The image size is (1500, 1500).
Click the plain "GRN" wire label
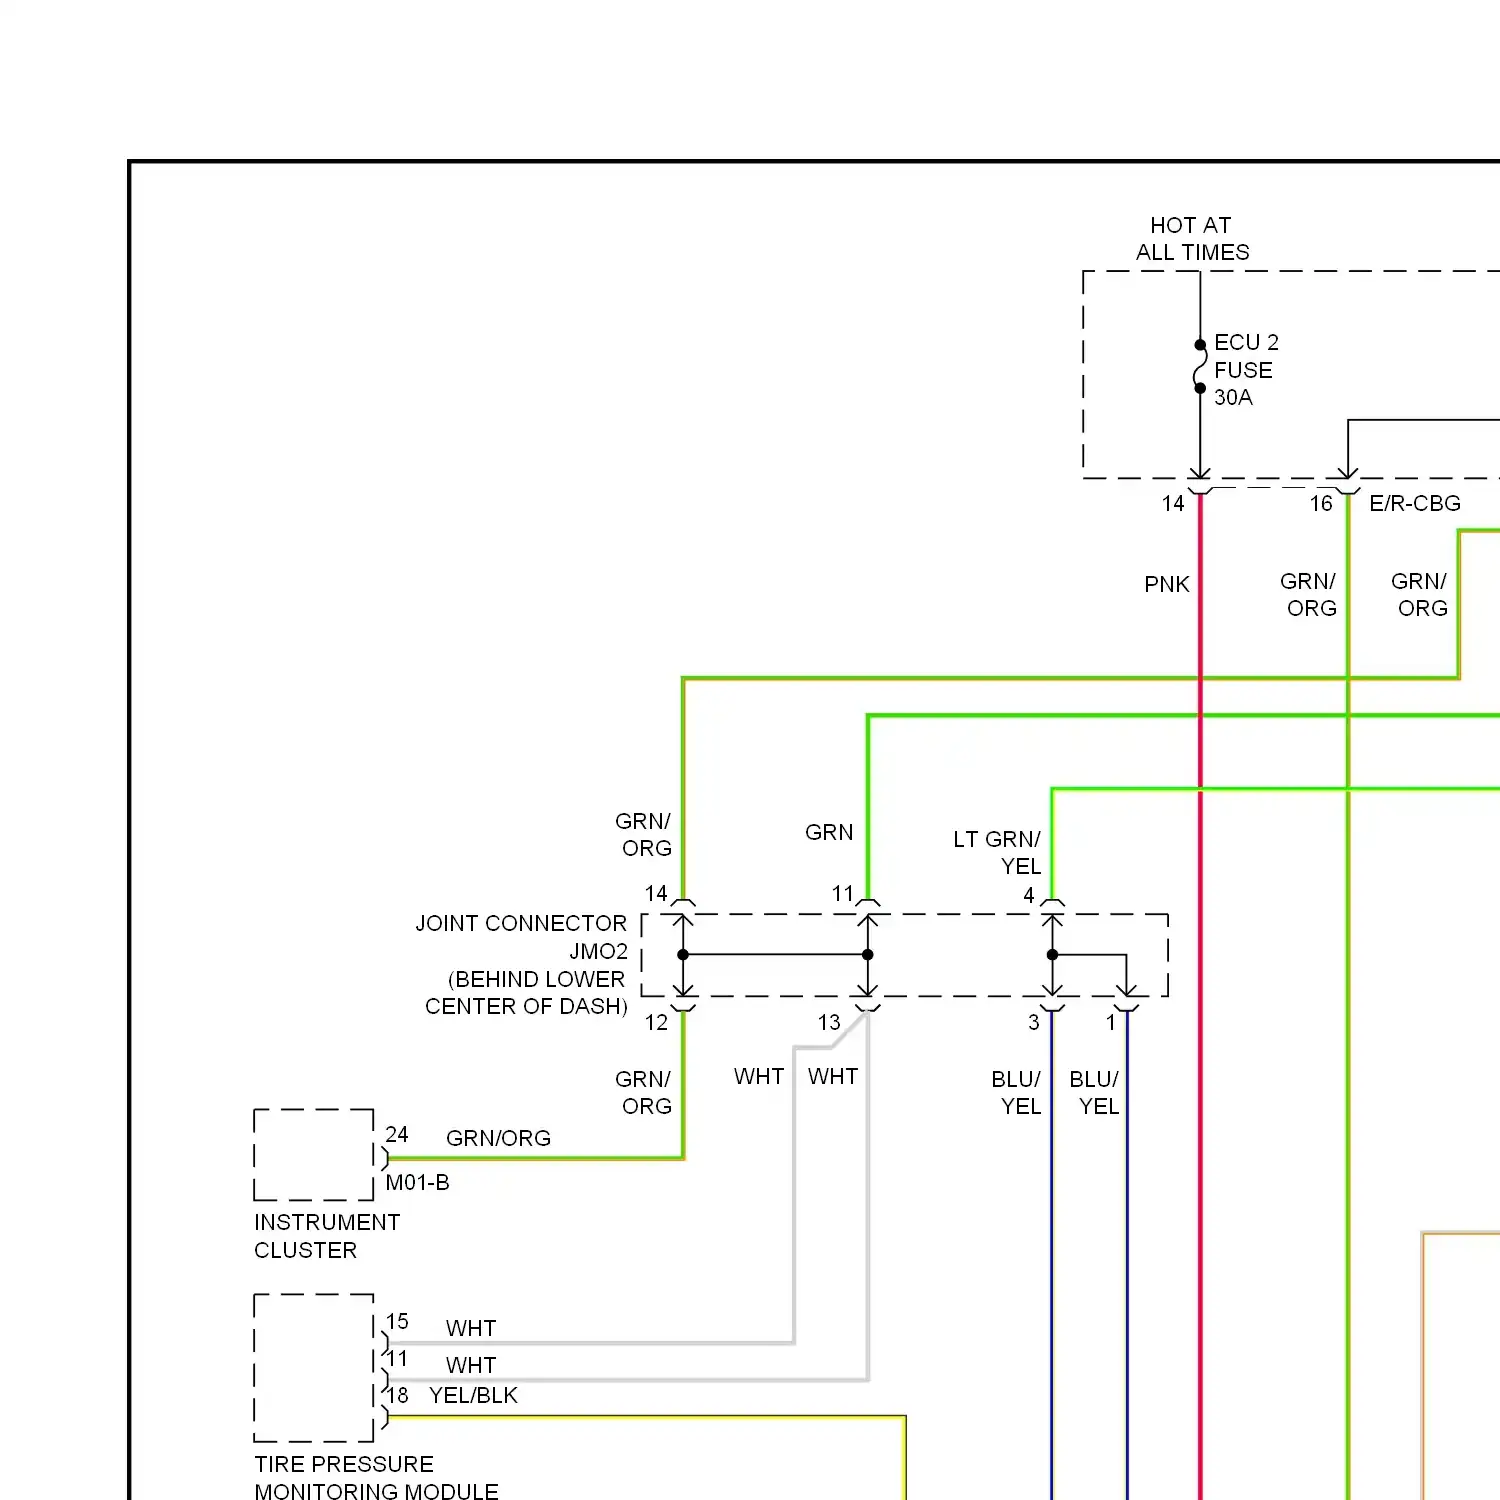coord(829,832)
